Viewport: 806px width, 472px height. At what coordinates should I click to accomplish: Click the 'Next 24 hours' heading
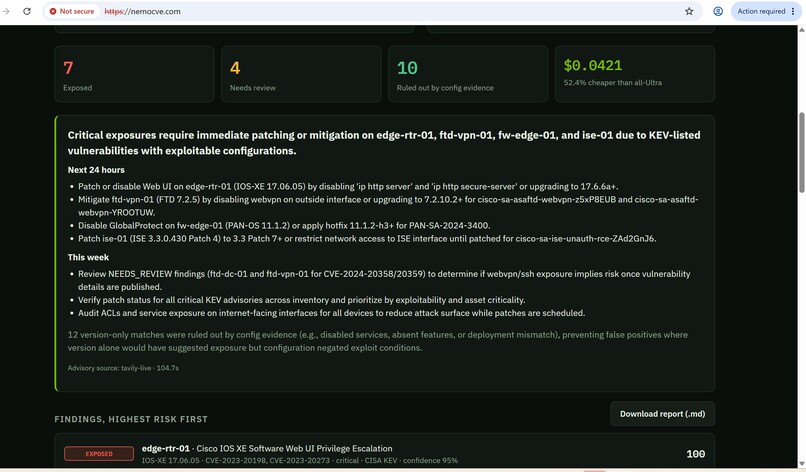click(96, 170)
